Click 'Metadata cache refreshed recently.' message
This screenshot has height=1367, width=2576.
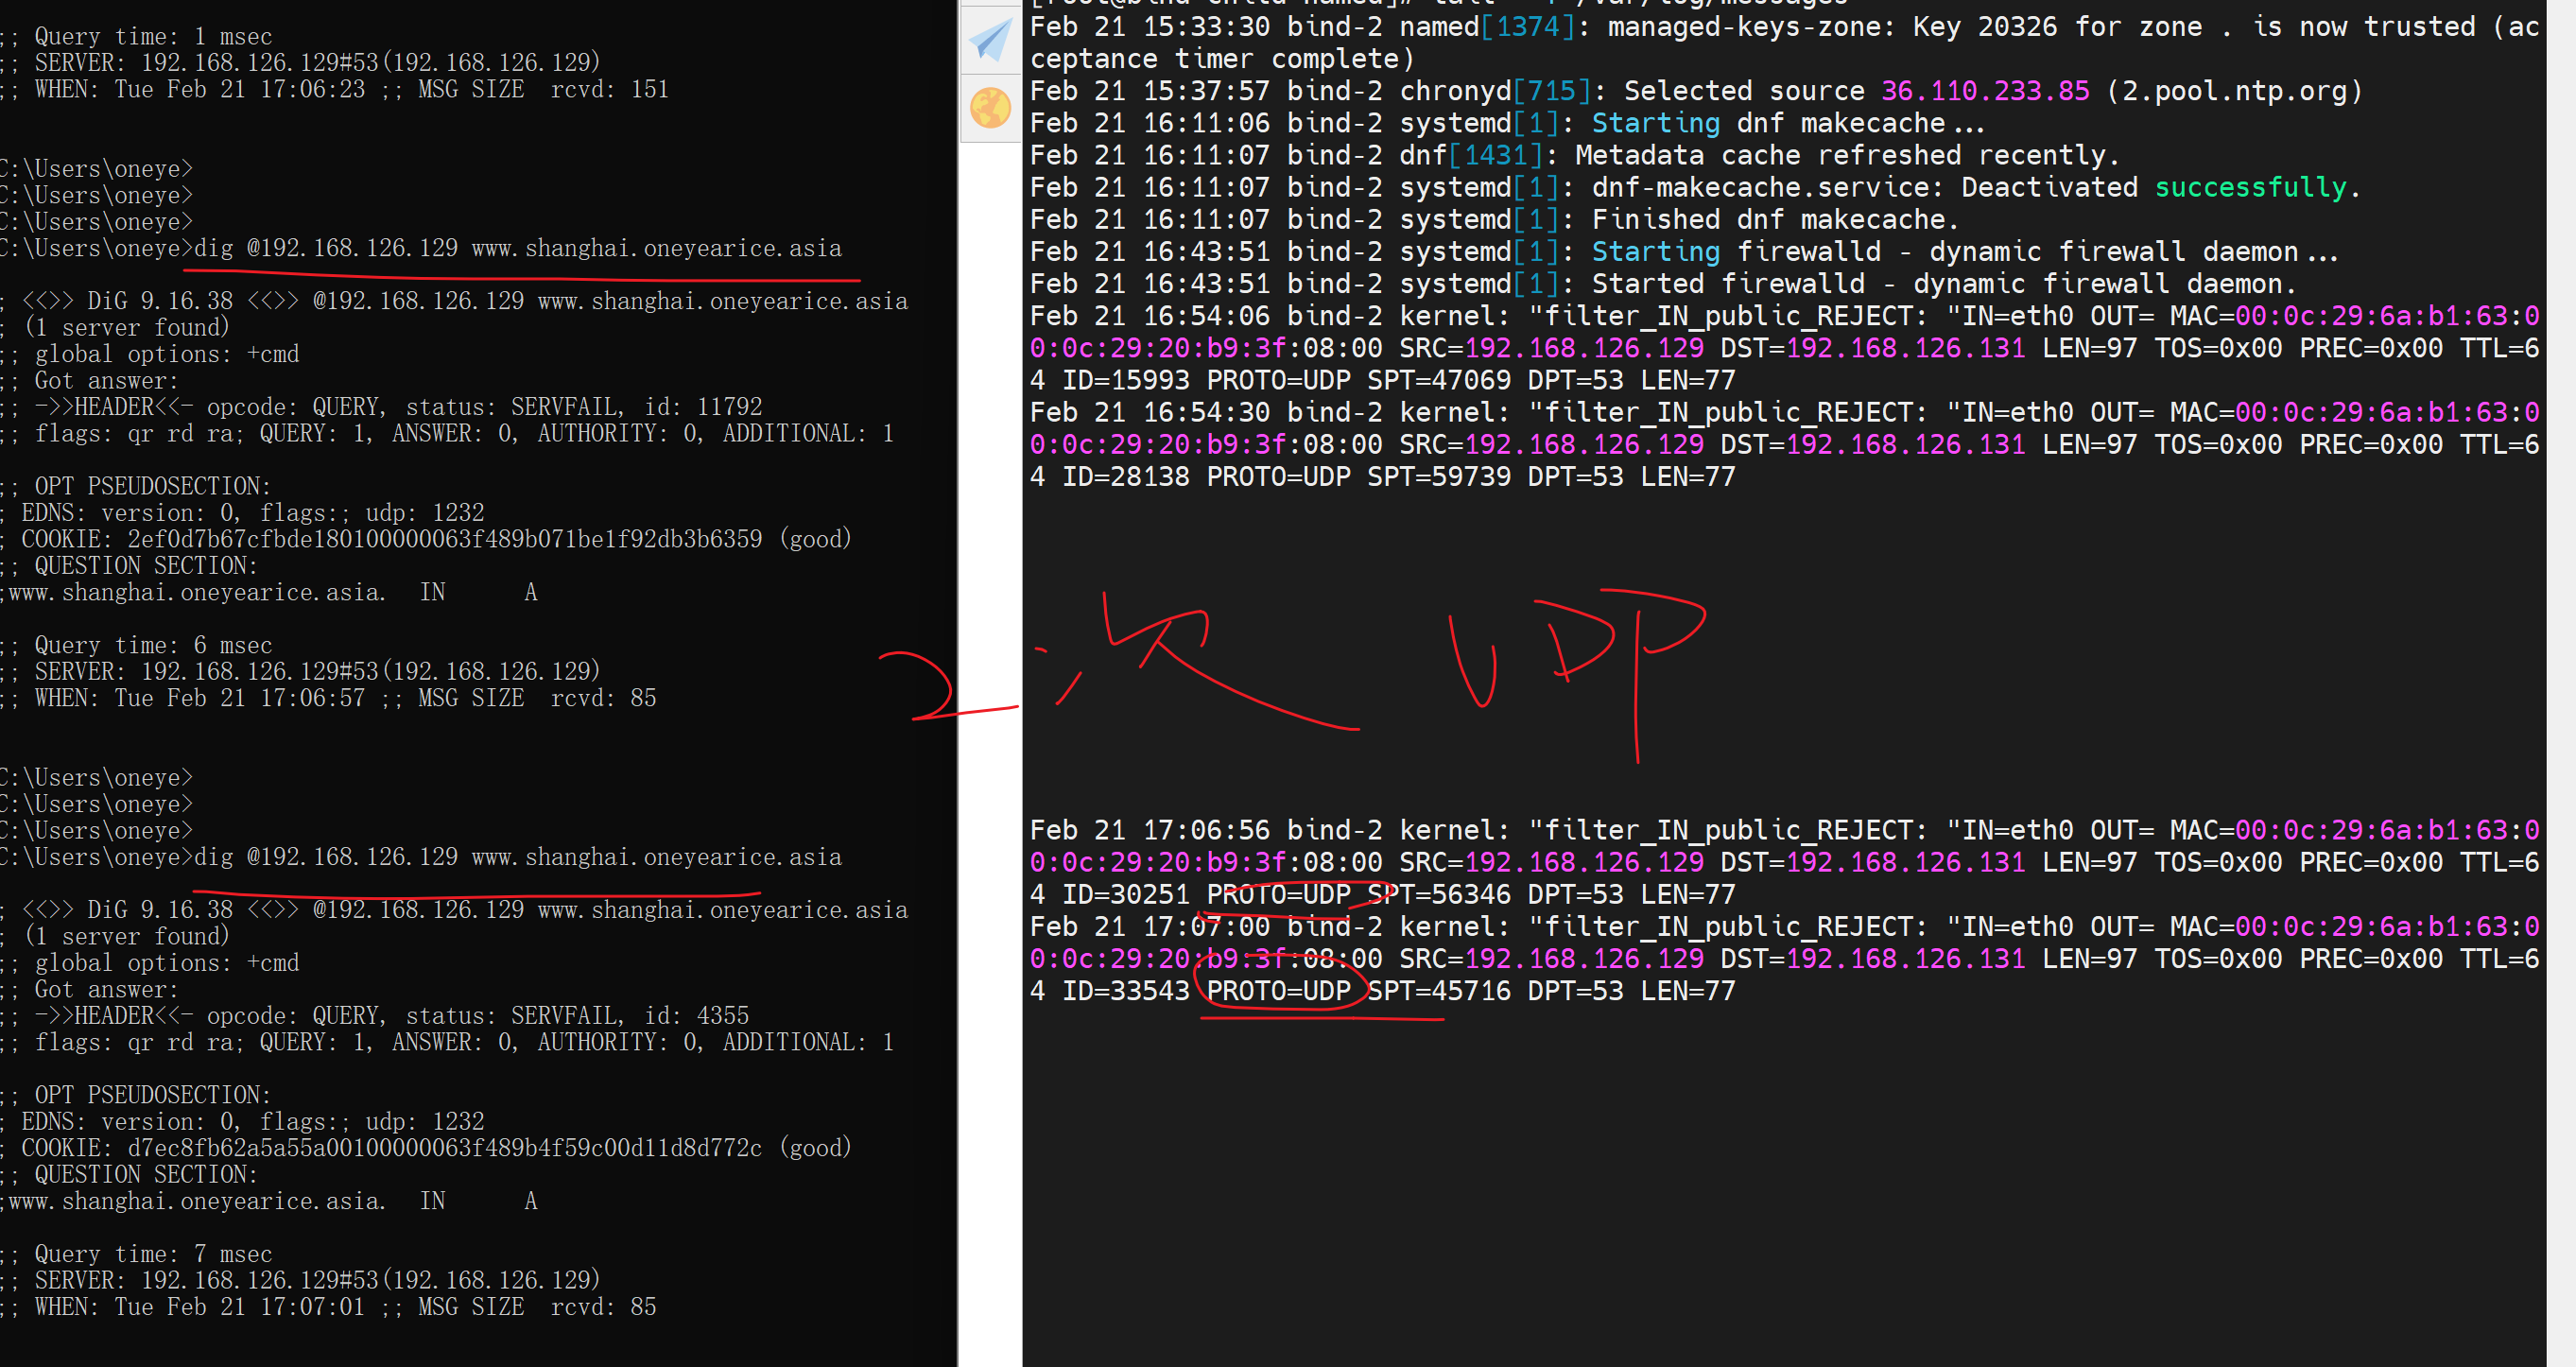click(x=1847, y=155)
